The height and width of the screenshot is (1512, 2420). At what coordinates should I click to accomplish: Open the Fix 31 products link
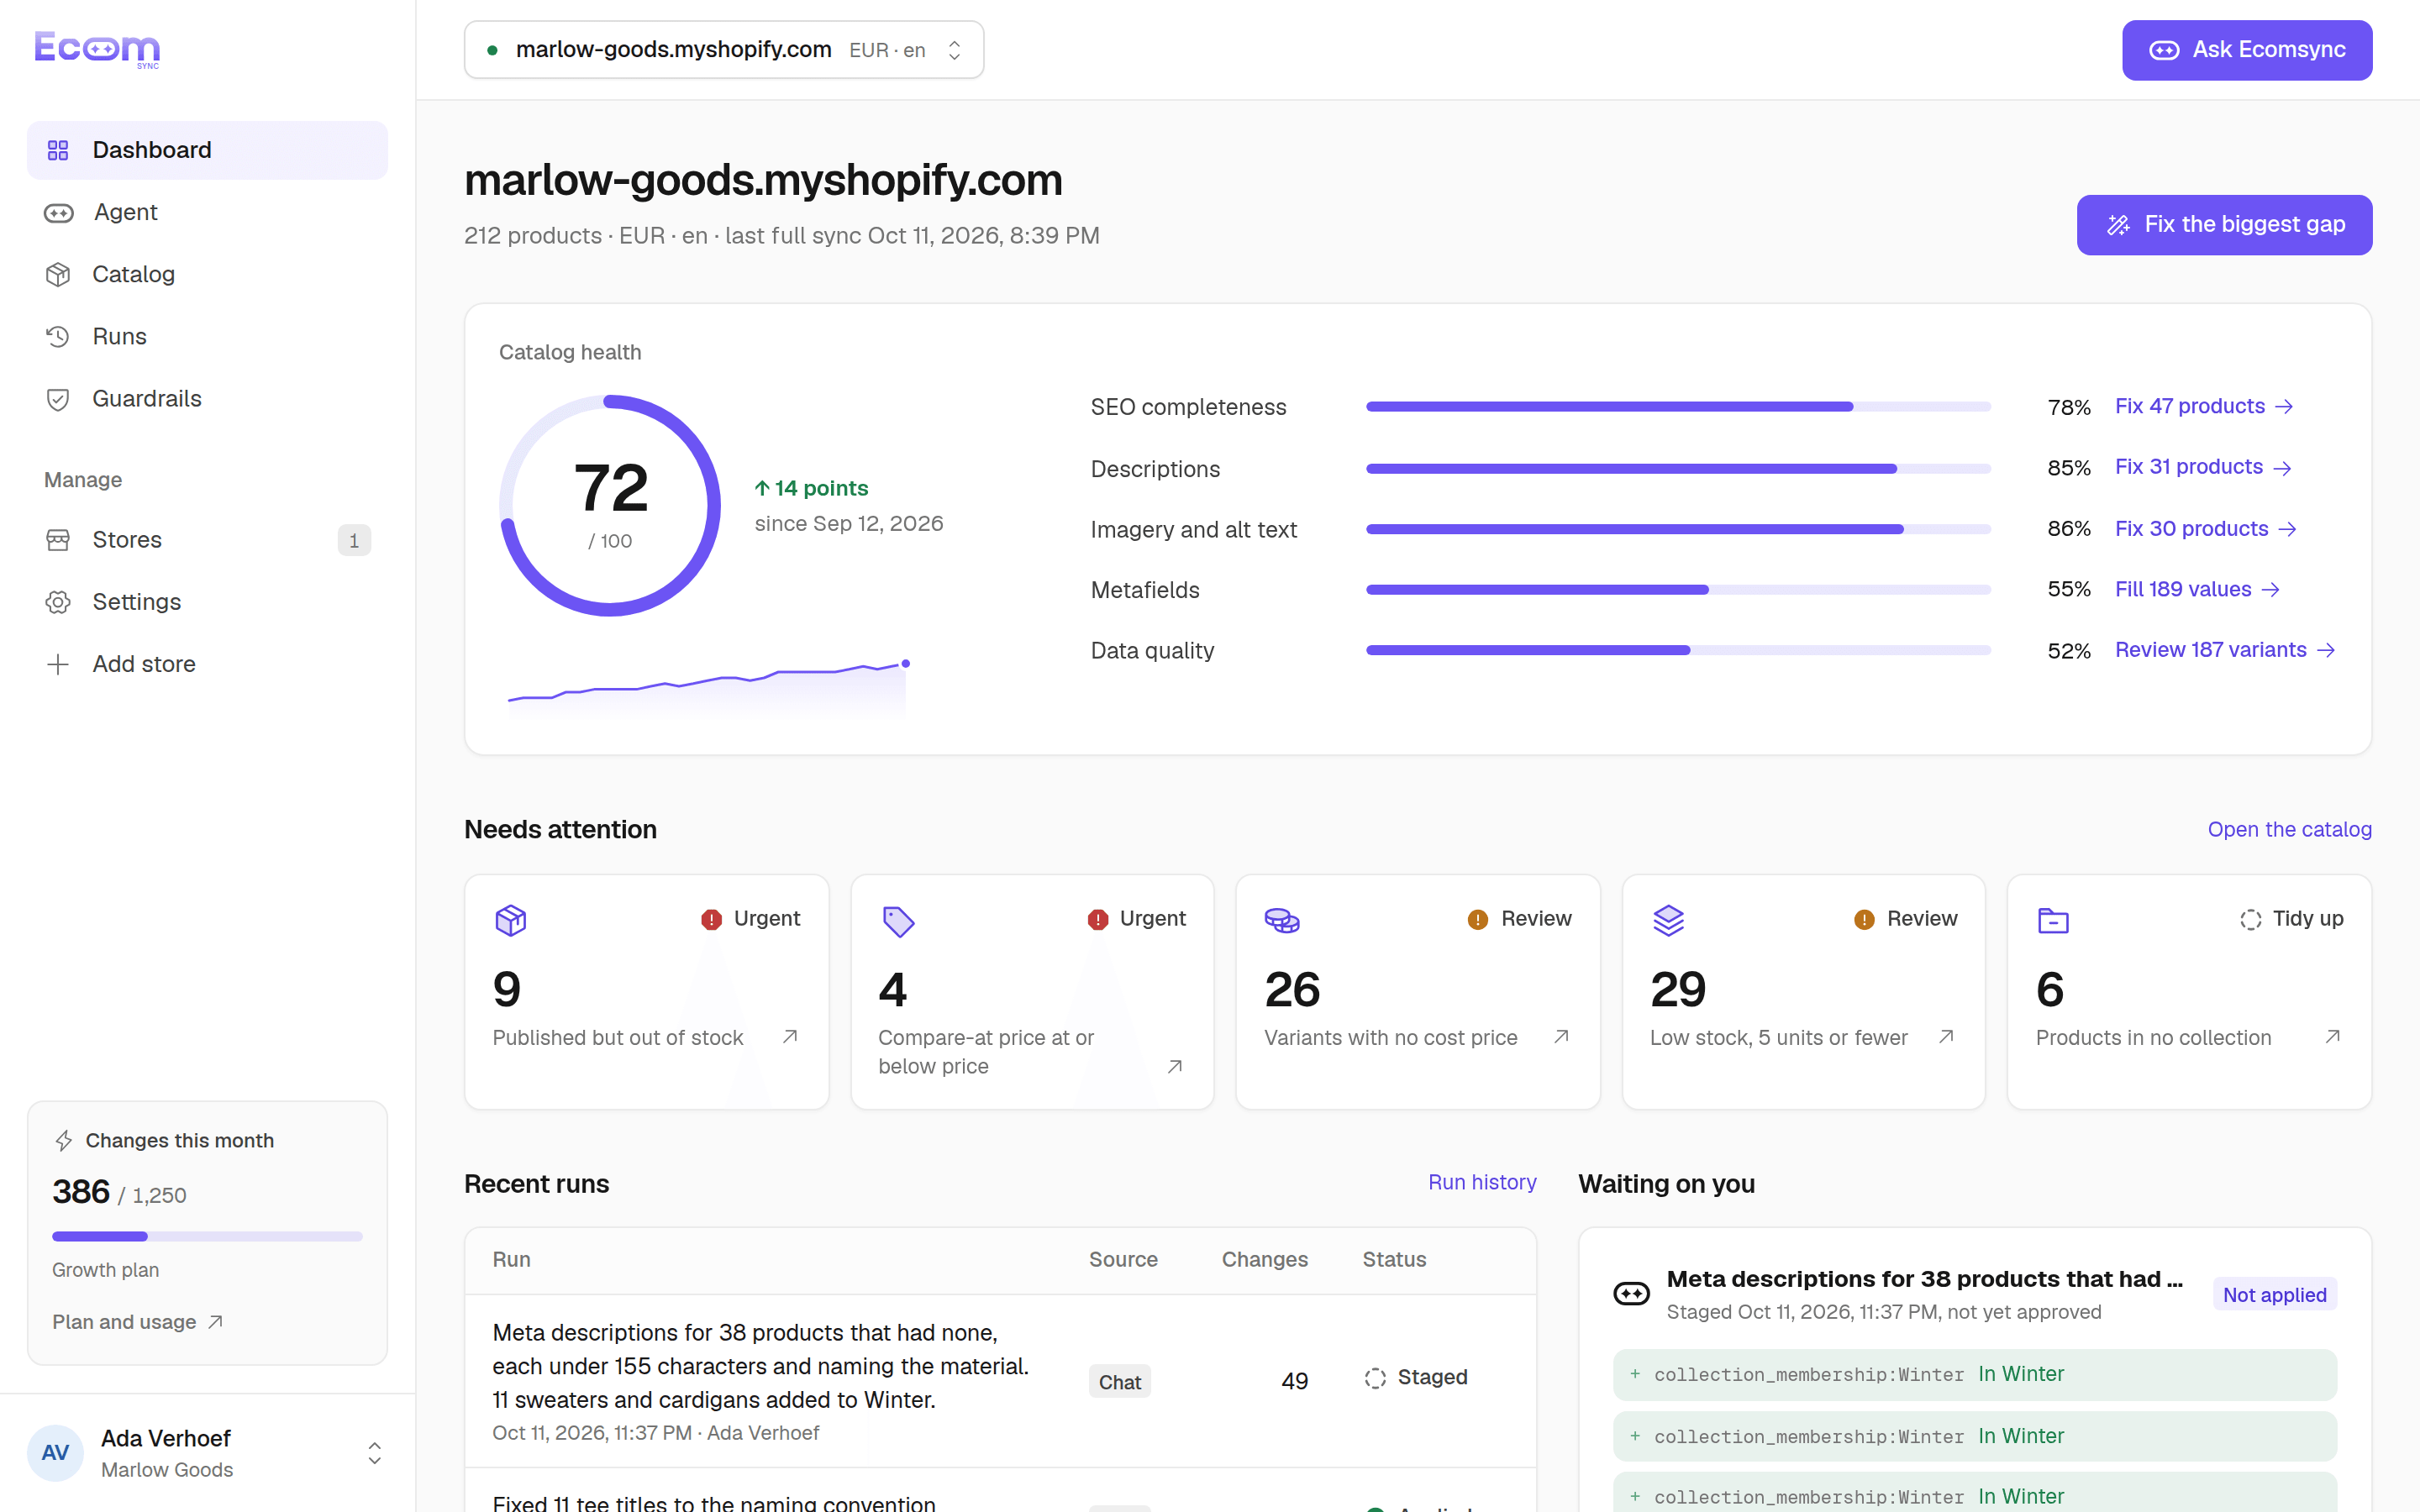click(2203, 468)
